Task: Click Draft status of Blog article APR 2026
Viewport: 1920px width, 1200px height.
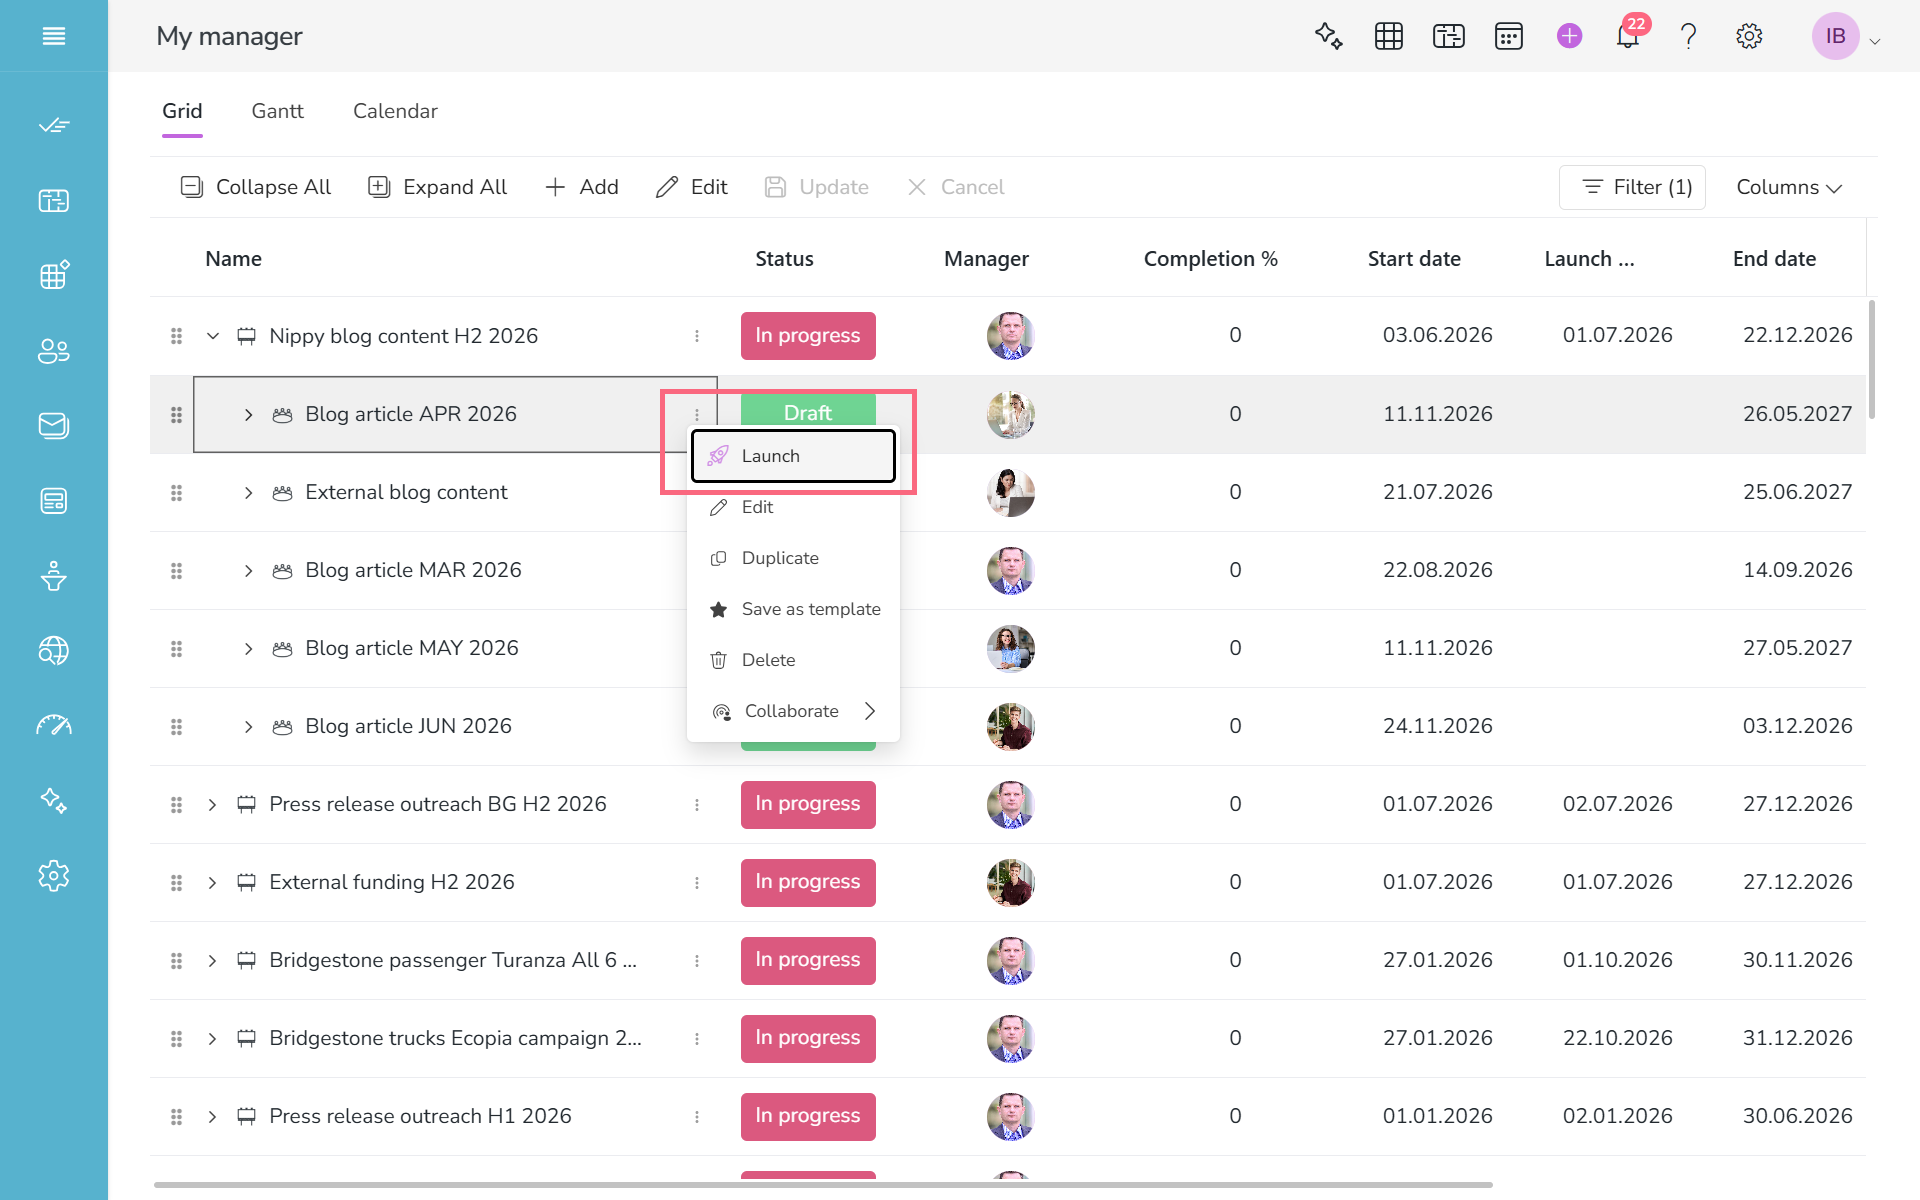Action: 808,411
